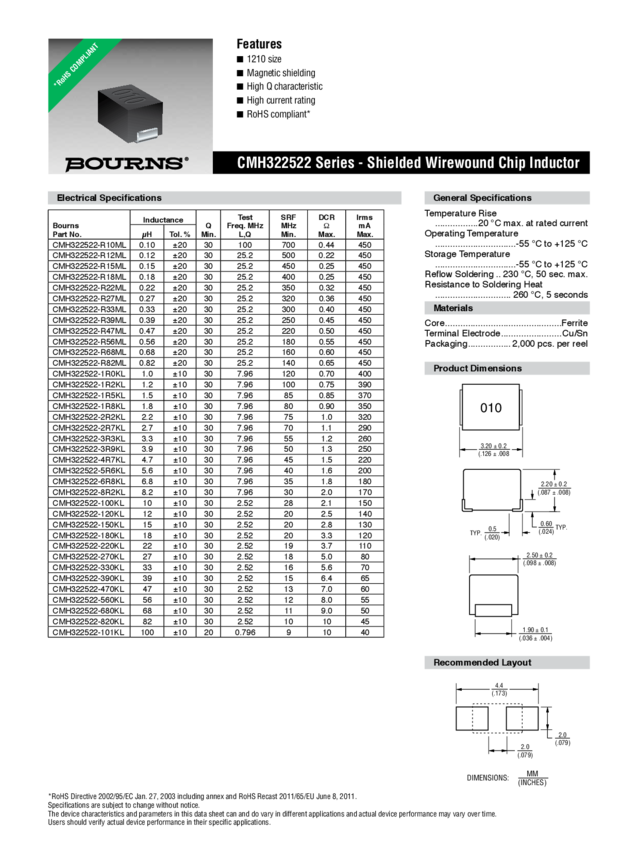638x850 pixels.
Task: Select part number CMH322522-8R2KL
Action: pyautogui.click(x=88, y=492)
